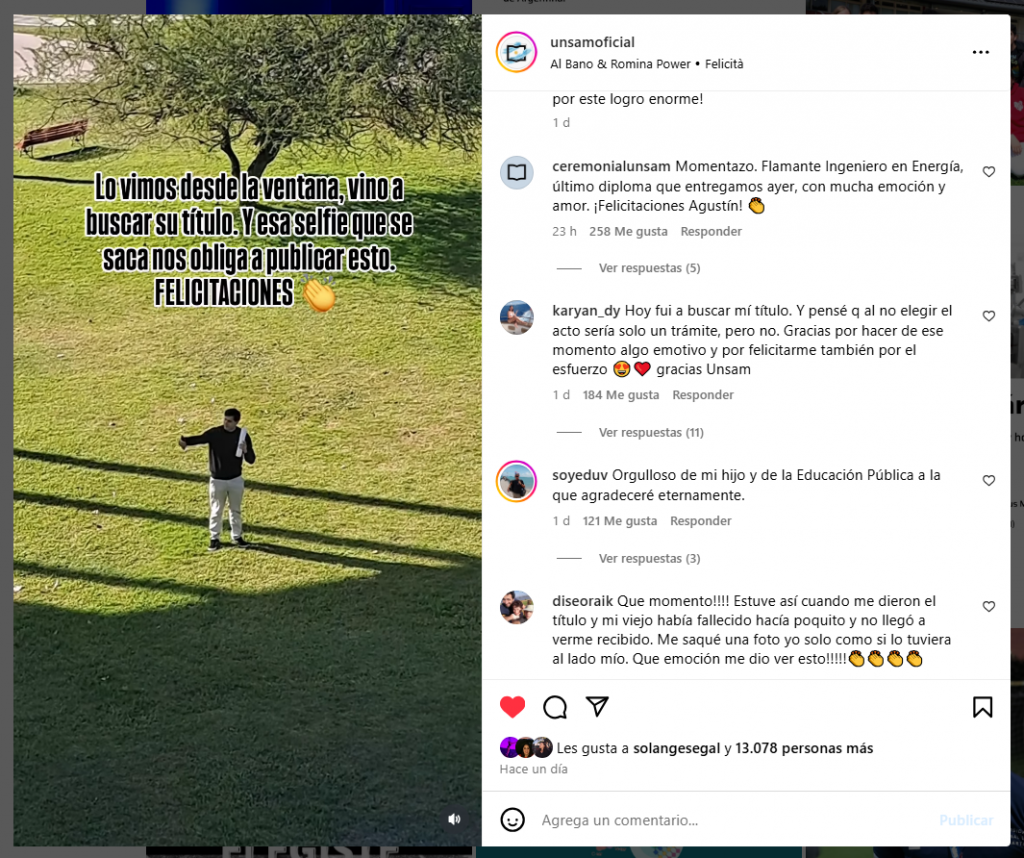
Task: Open unsamoficial profile name link
Action: 592,42
